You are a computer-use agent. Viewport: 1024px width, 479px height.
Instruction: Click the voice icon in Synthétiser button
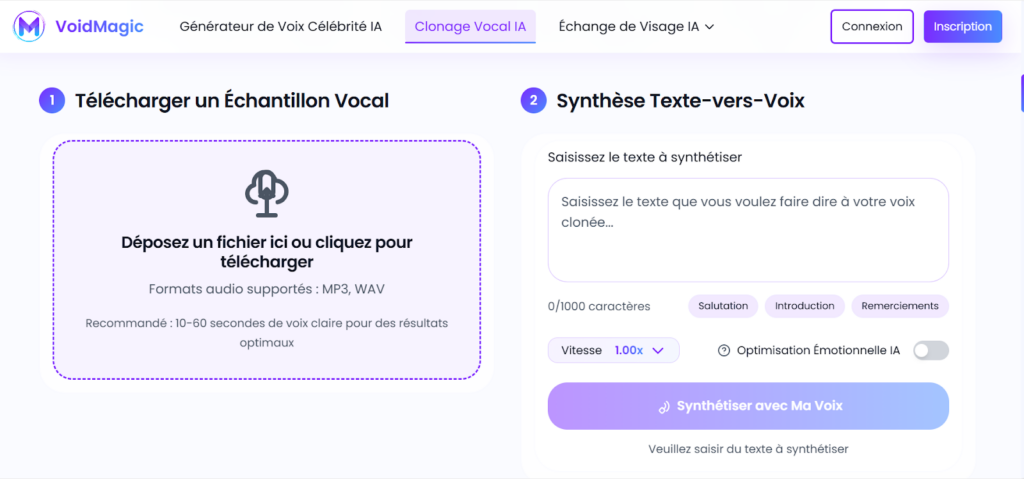[663, 406]
